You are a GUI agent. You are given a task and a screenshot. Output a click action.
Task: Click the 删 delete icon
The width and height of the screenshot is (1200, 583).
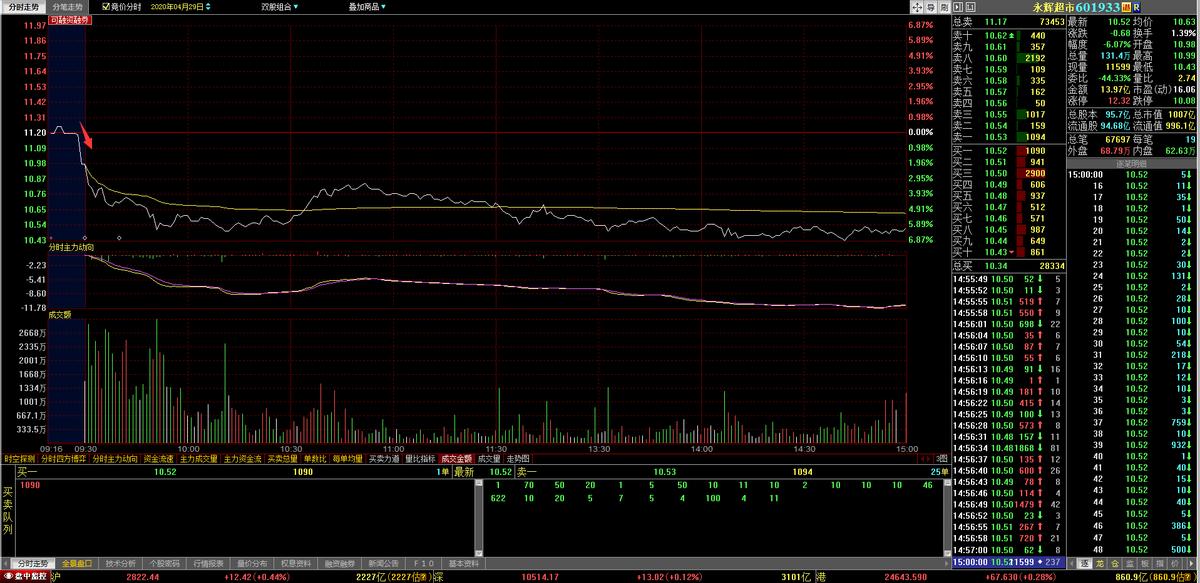(945, 7)
